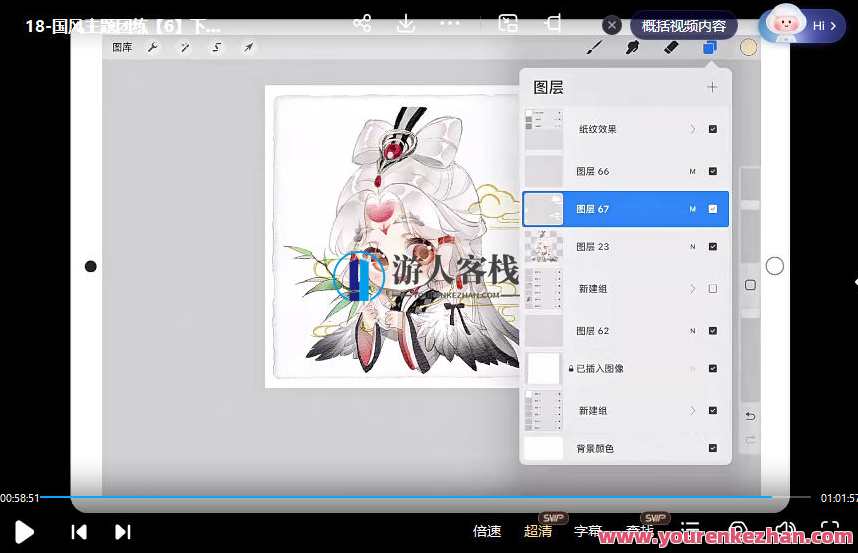858x553 pixels.
Task: Select the 图层 23 layer row
Action: tap(625, 247)
